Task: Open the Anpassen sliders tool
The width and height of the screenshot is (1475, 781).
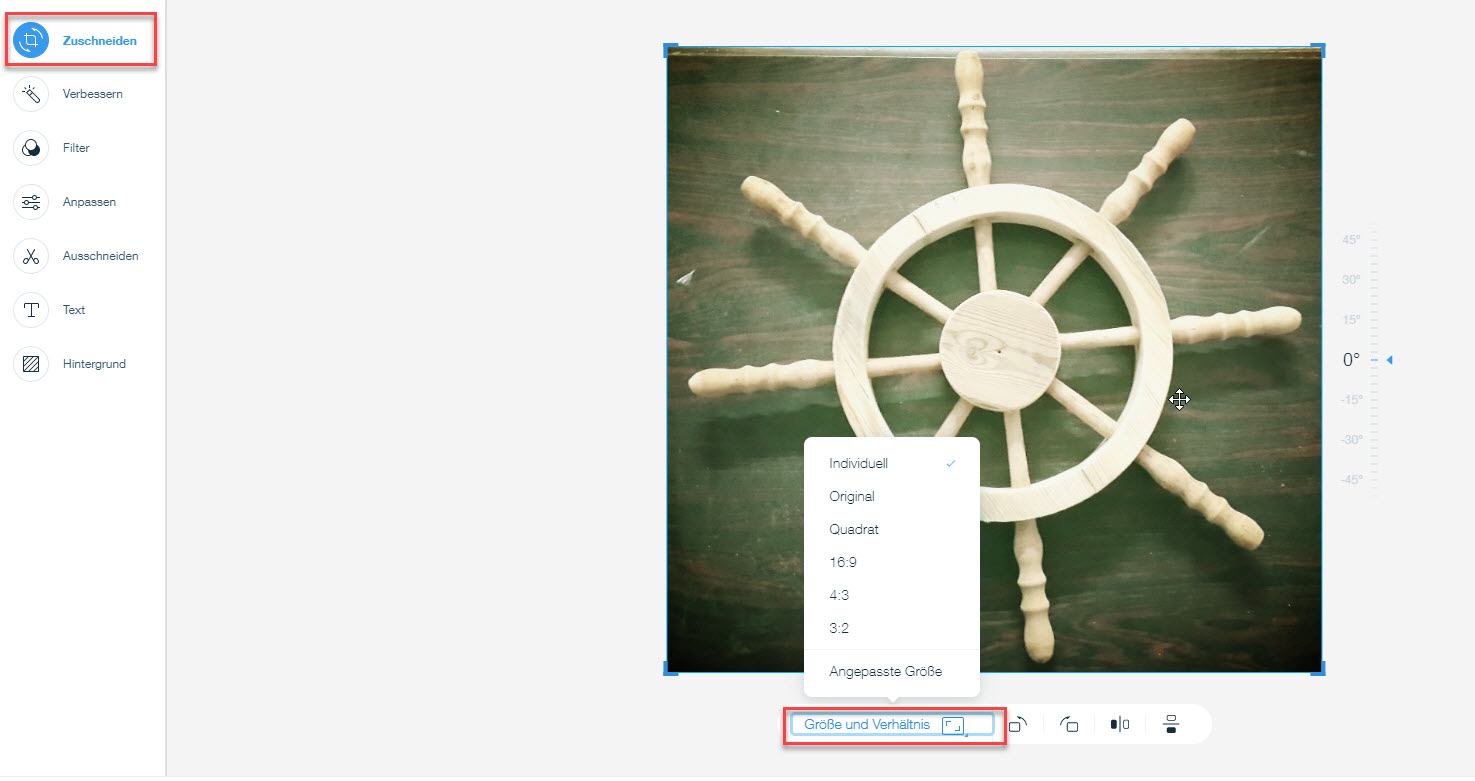Action: click(66, 202)
